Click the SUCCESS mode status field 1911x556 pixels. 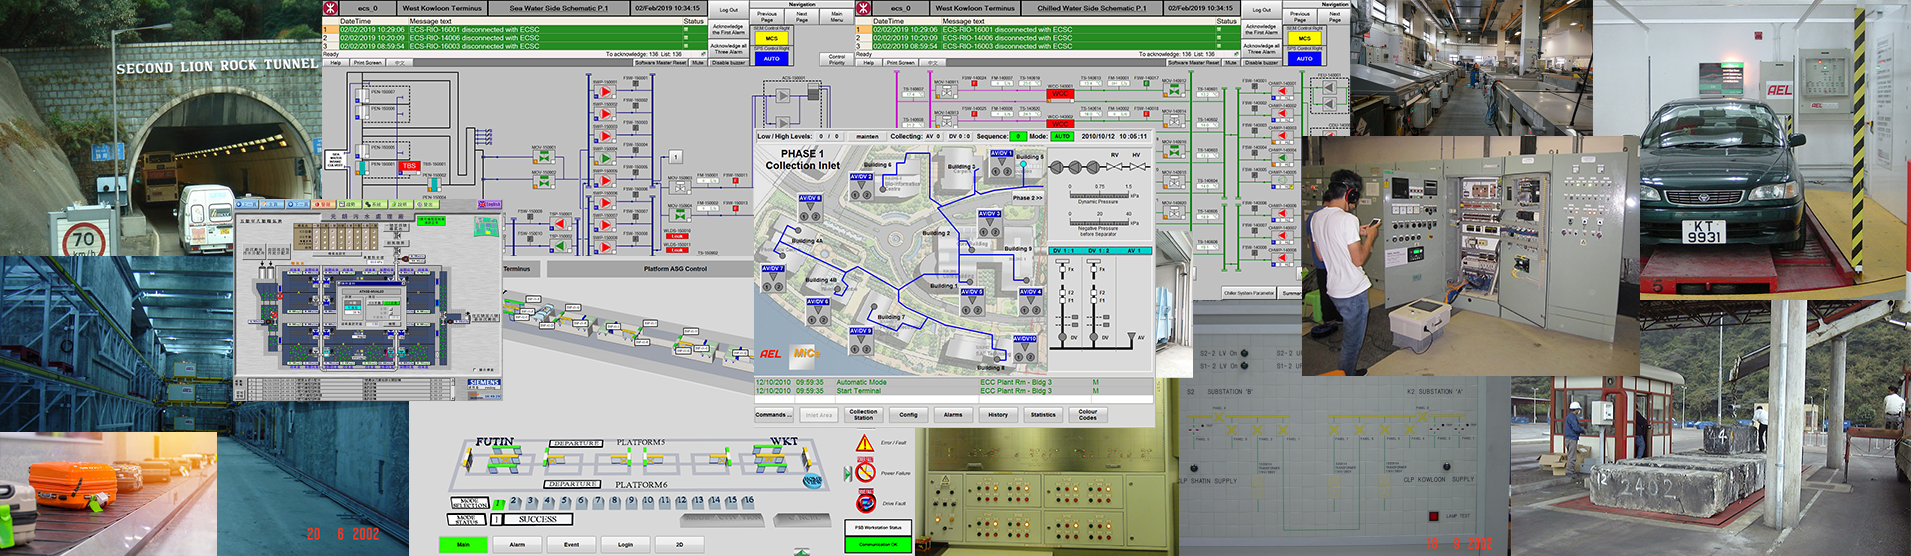(538, 519)
